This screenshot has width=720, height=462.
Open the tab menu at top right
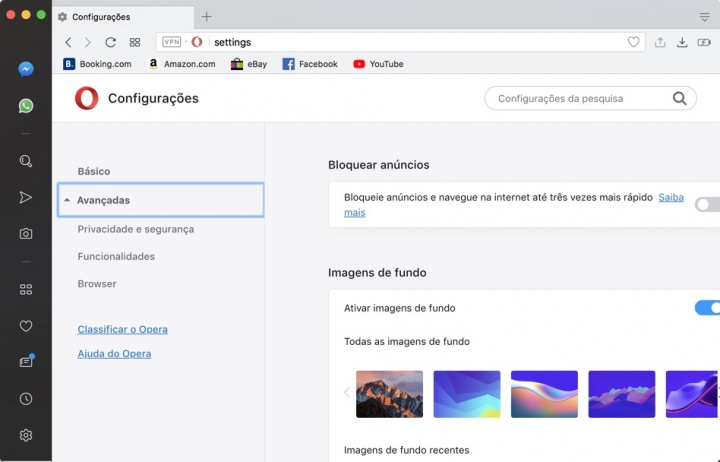point(704,17)
